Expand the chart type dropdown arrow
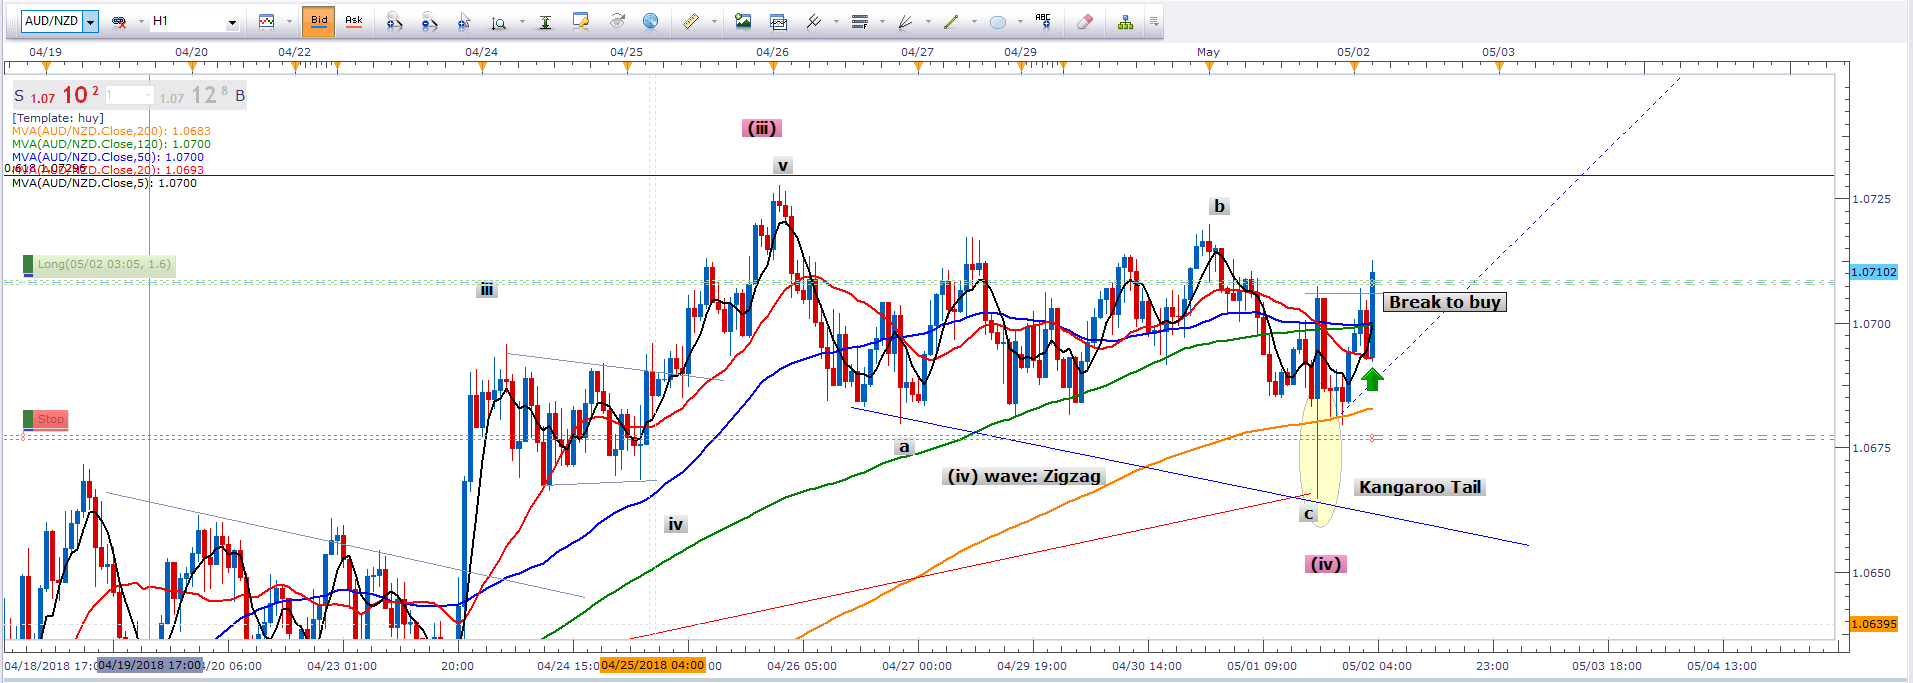Viewport: 1913px width, 683px height. (x=289, y=21)
